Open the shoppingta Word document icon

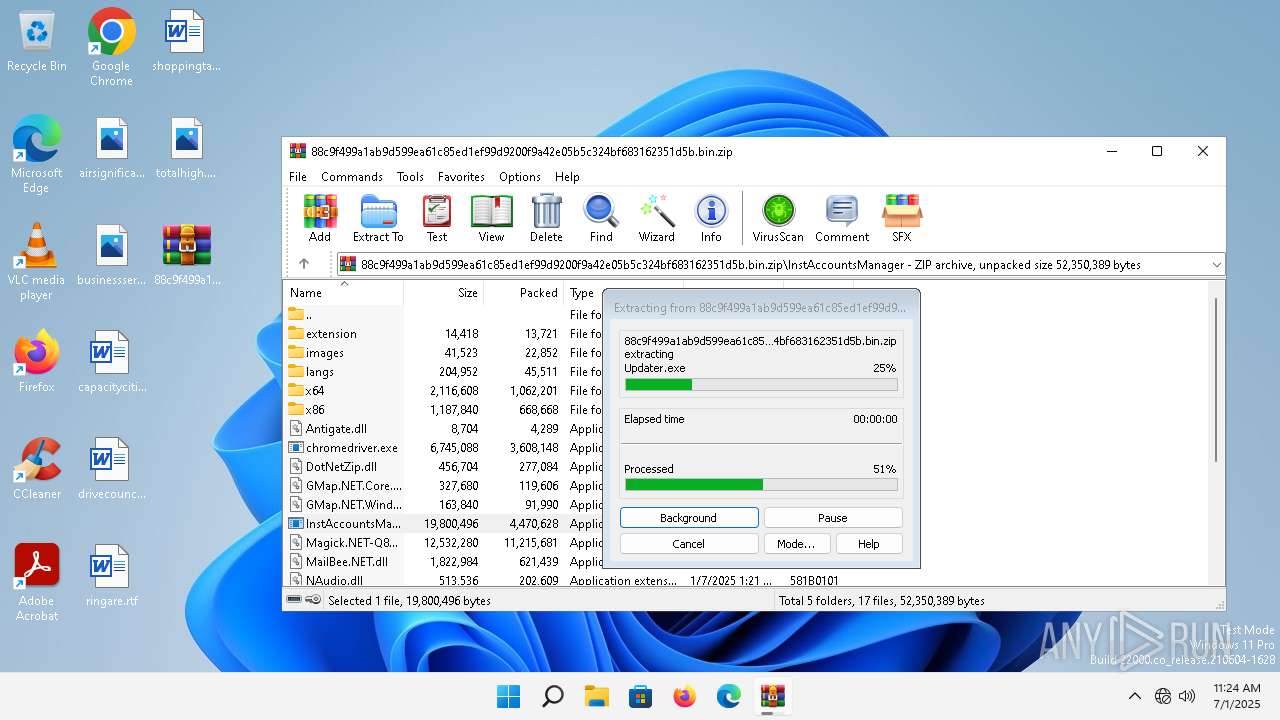pos(186,41)
